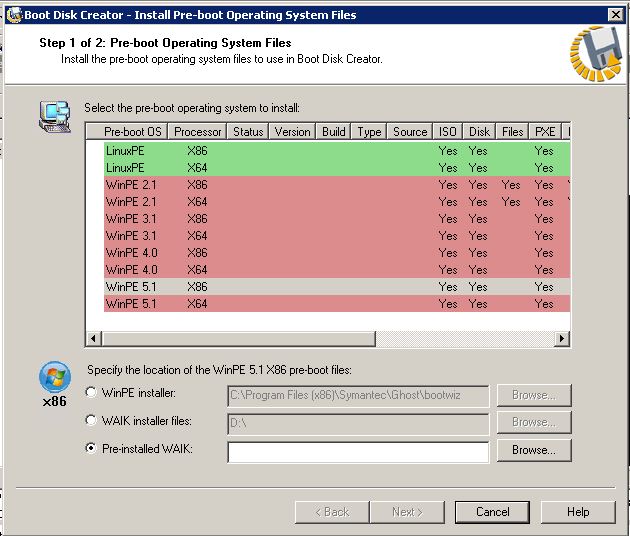This screenshot has width=630, height=536.
Task: Click the PXE Yes cell for LinuxPE X64
Action: pyautogui.click(x=544, y=168)
